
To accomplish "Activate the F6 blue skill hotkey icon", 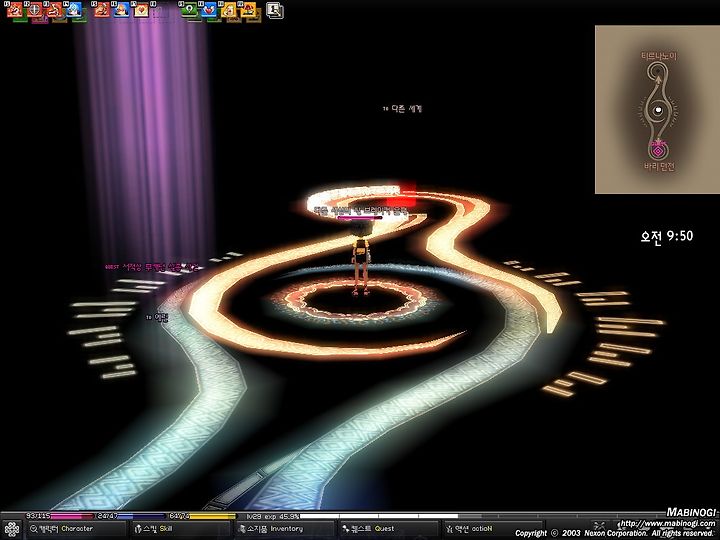I will [x=122, y=9].
